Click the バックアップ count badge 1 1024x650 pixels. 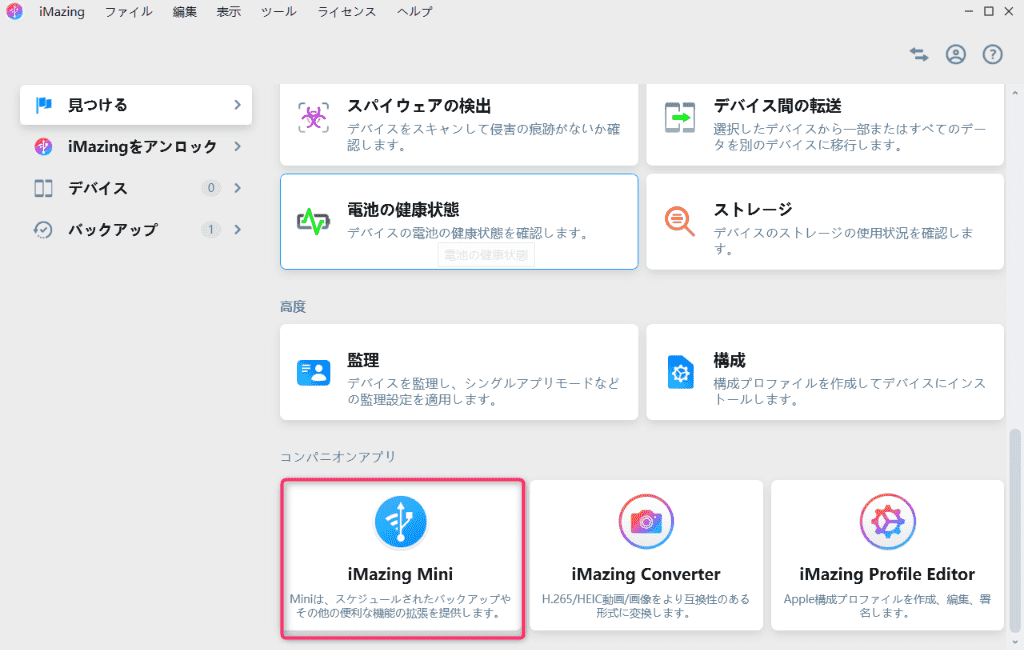[211, 230]
